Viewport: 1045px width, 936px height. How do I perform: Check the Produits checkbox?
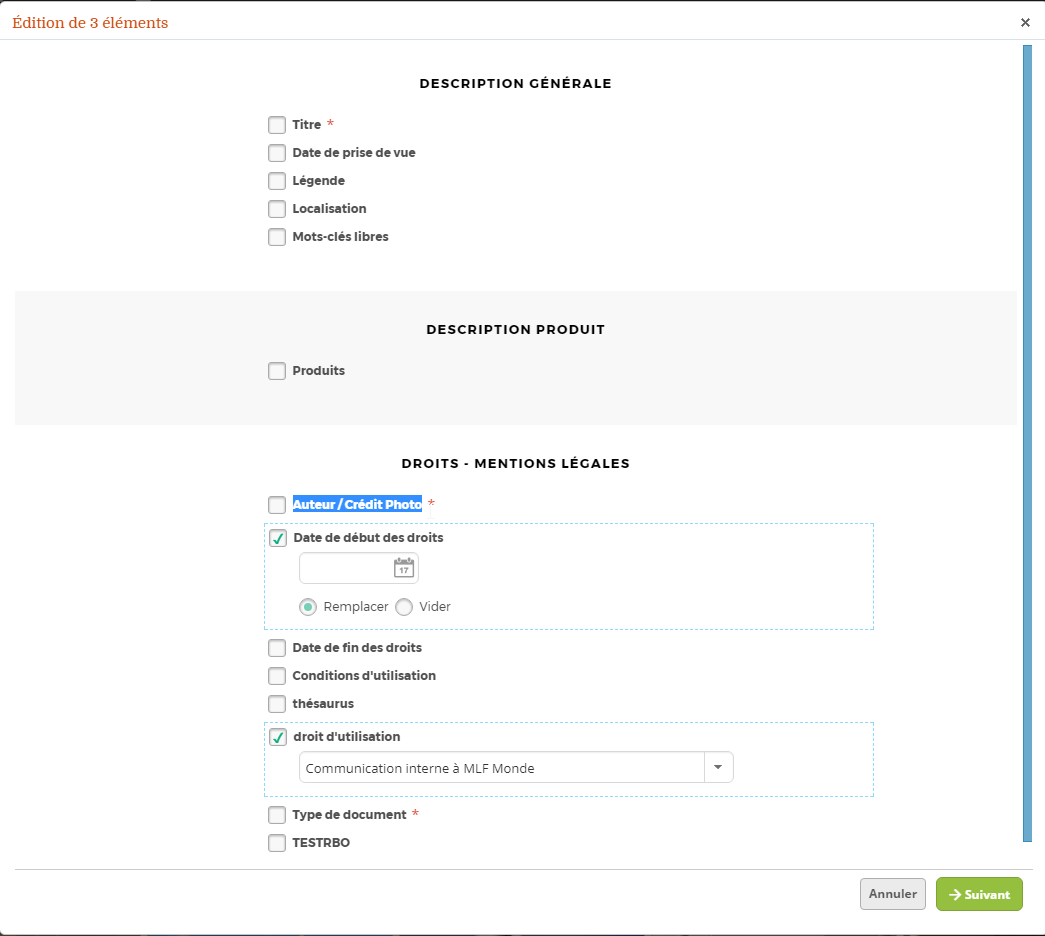(x=277, y=371)
